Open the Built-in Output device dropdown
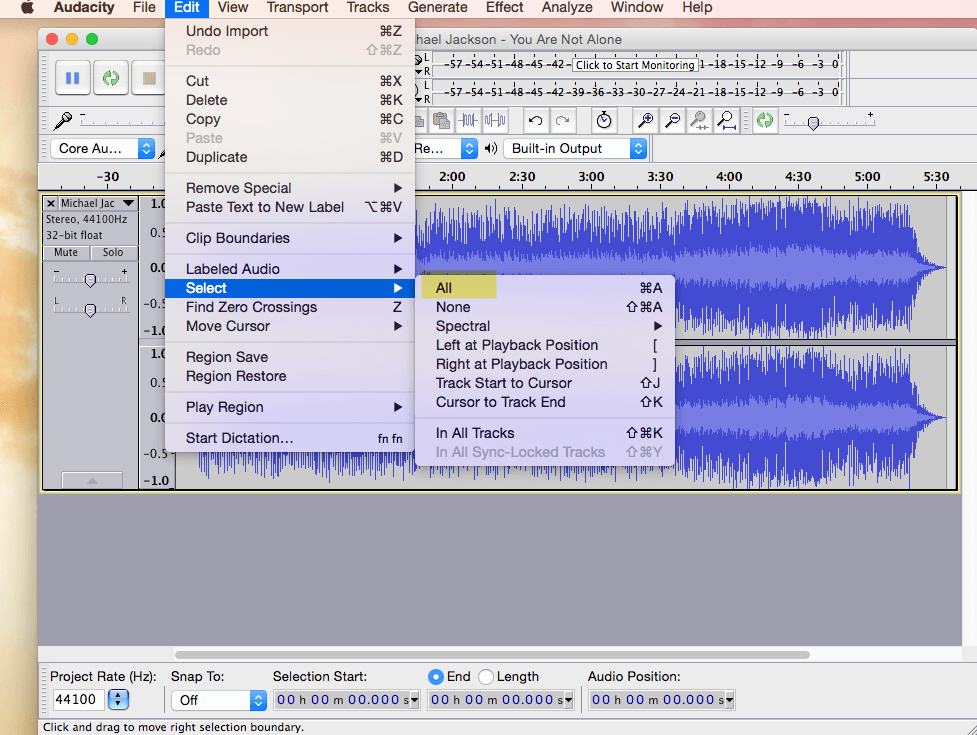 coord(575,148)
